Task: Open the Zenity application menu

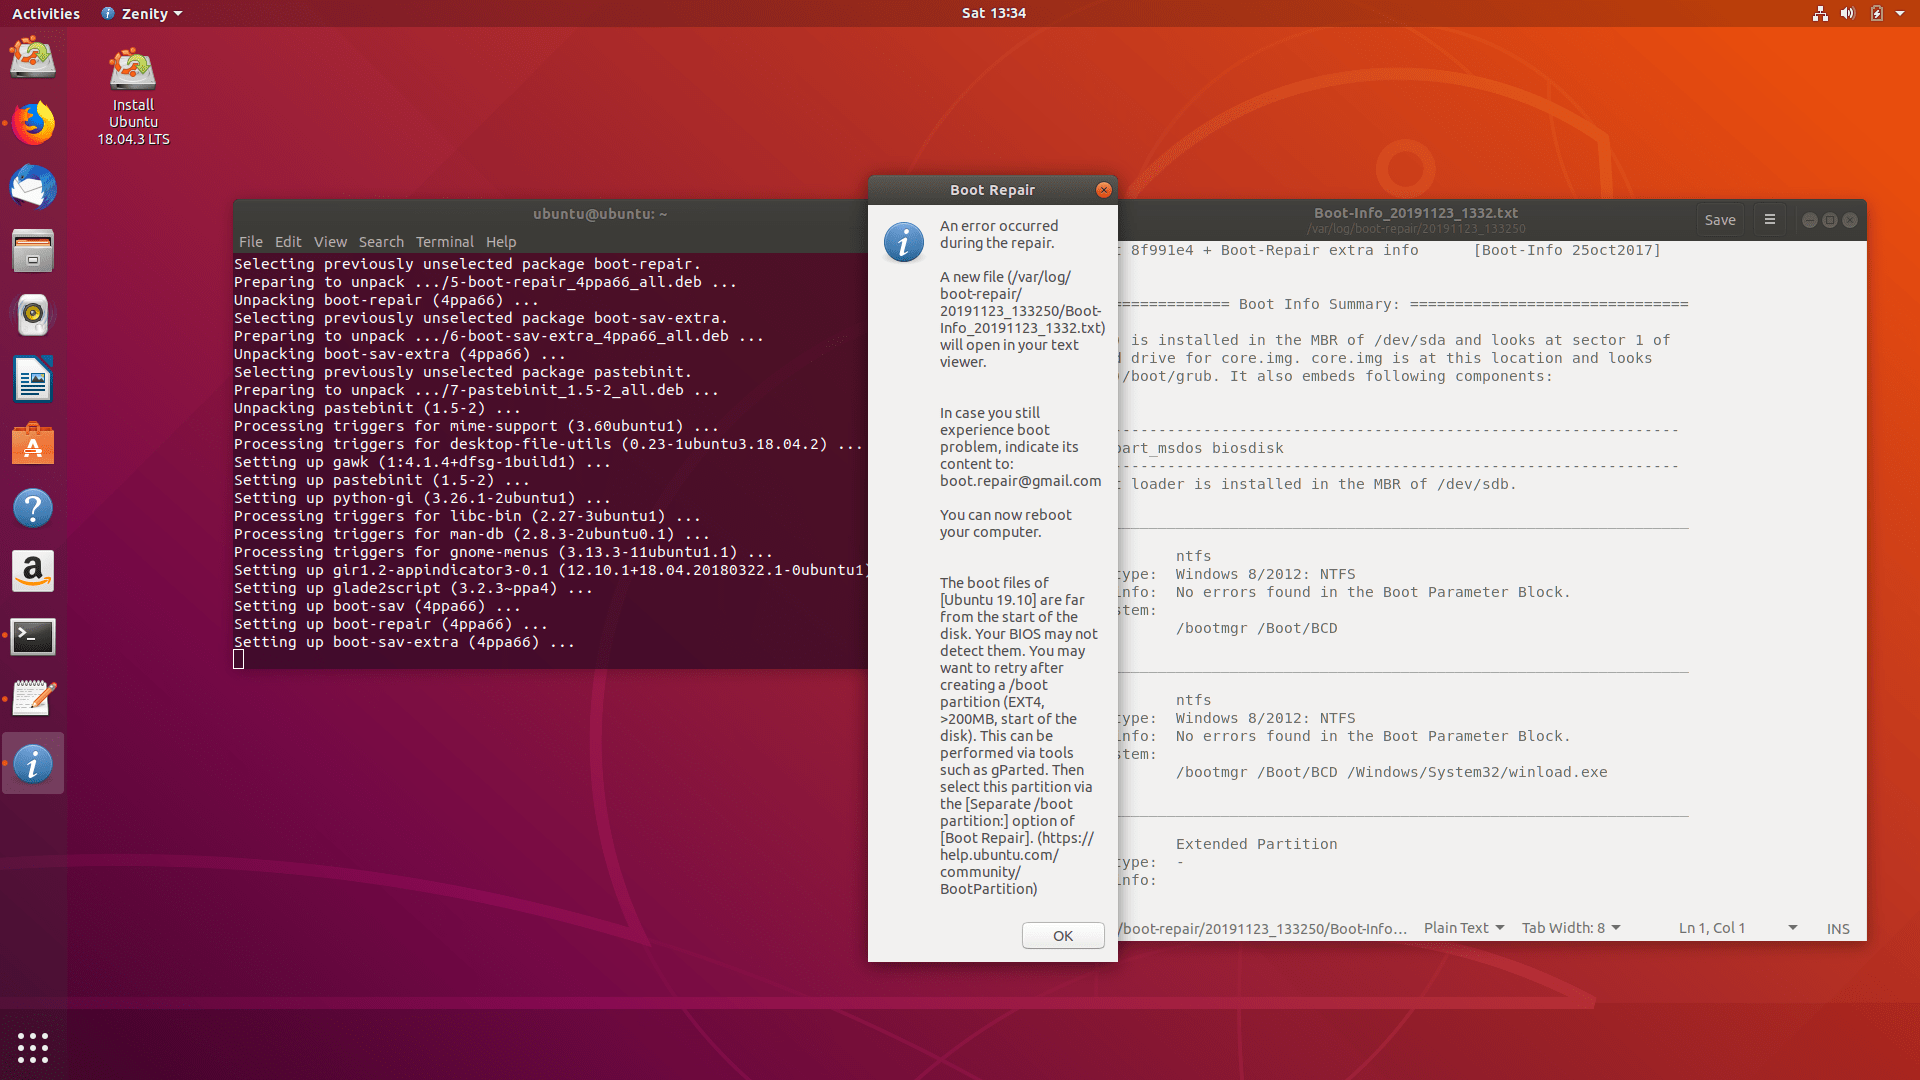Action: (141, 13)
